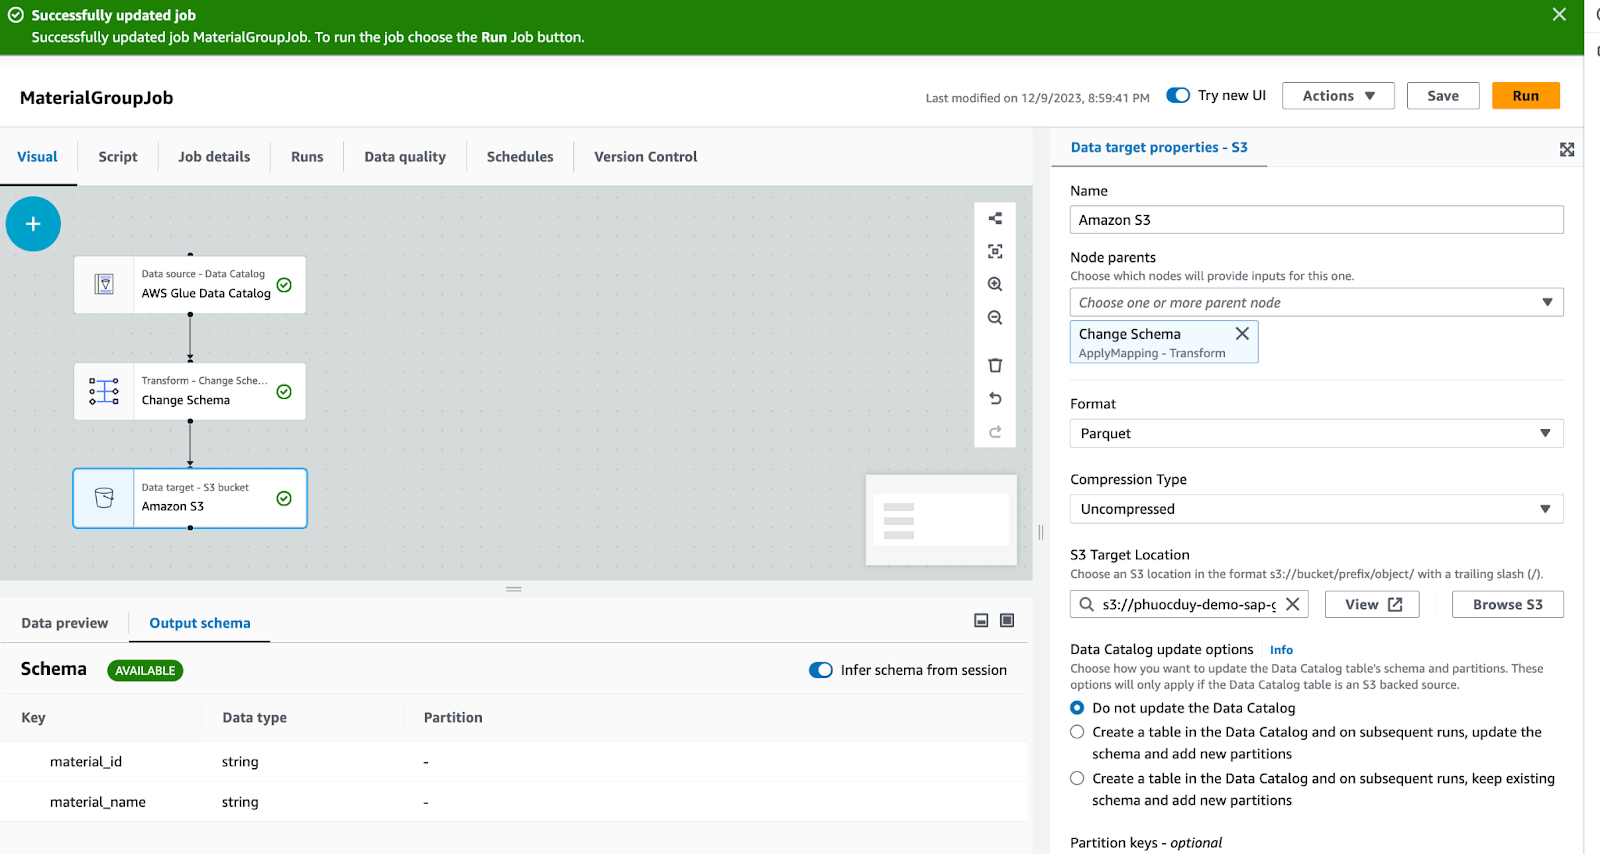Viewport: 1600px width, 854px height.
Task: Click the canvas minimap thumbnail
Action: [941, 520]
